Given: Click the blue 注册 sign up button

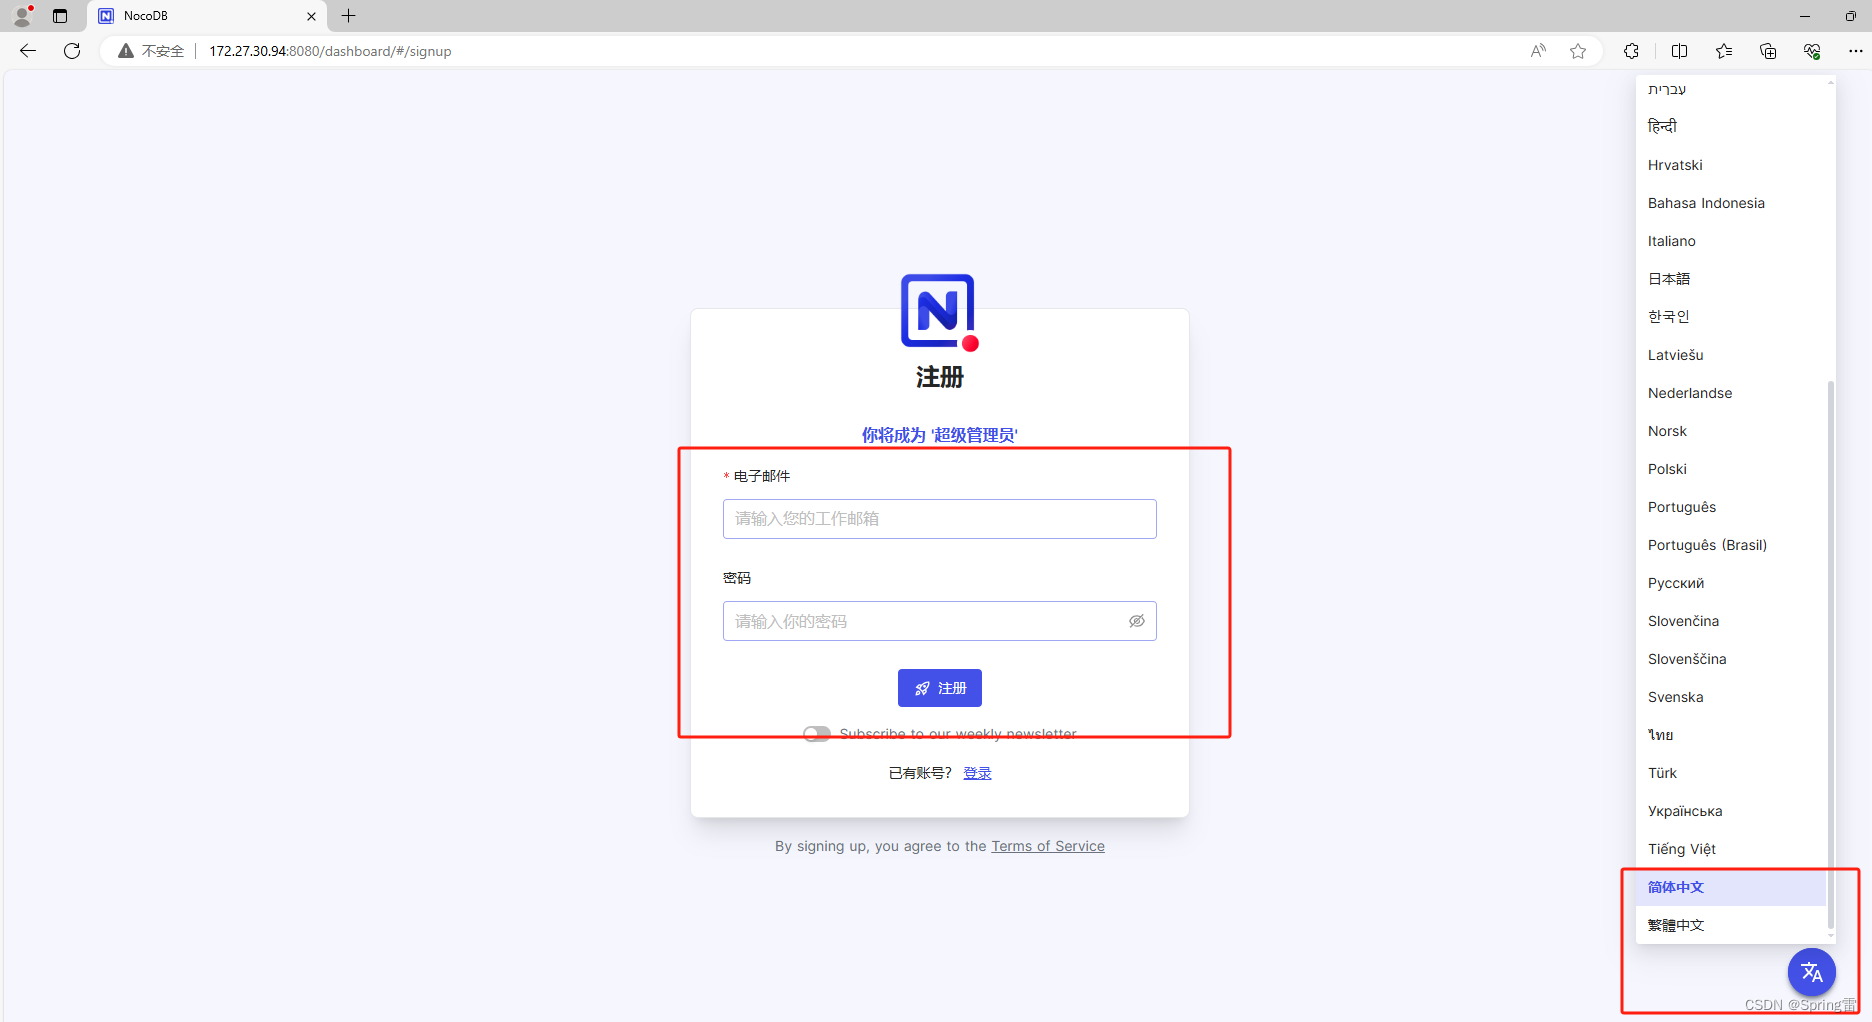Looking at the screenshot, I should 940,688.
